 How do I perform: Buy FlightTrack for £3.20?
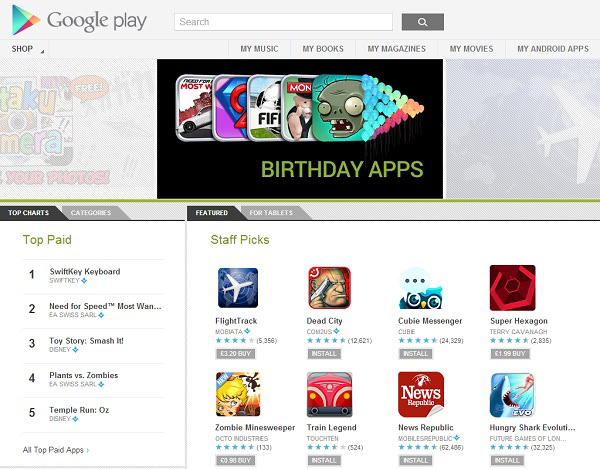[235, 353]
